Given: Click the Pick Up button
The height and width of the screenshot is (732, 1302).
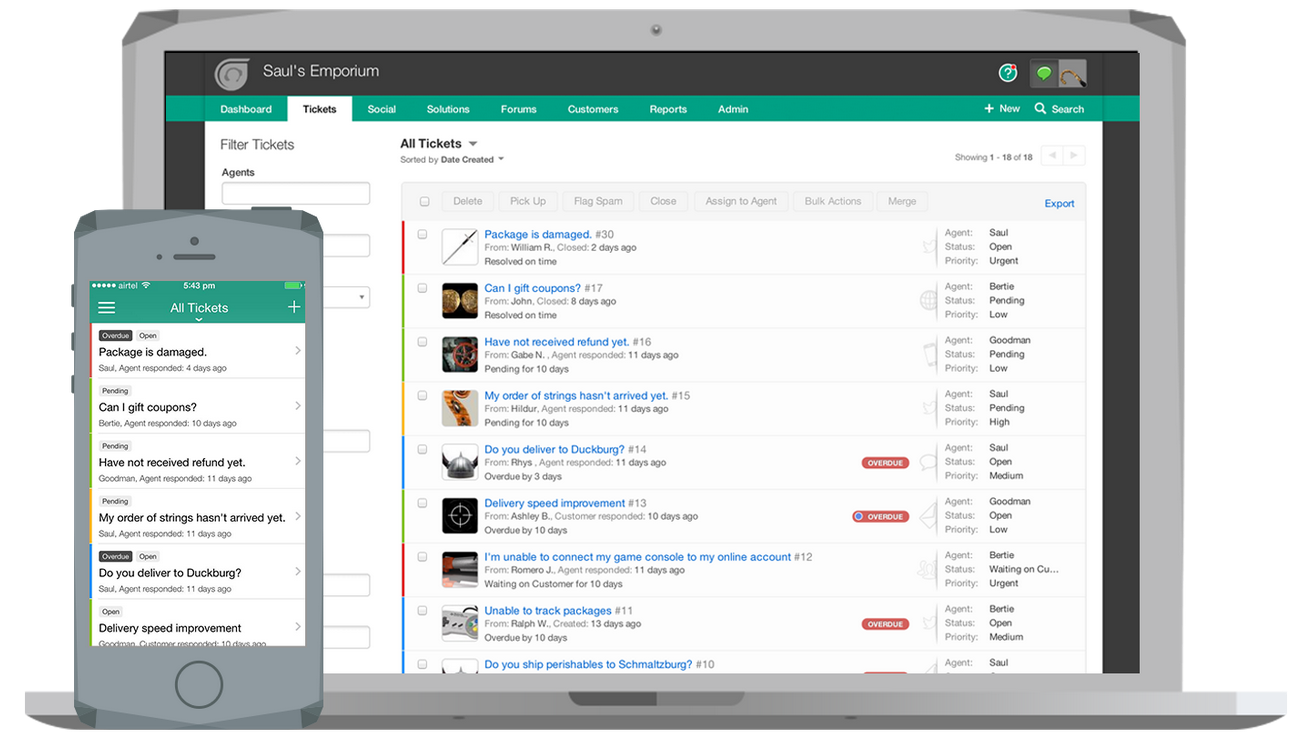Looking at the screenshot, I should pyautogui.click(x=528, y=201).
